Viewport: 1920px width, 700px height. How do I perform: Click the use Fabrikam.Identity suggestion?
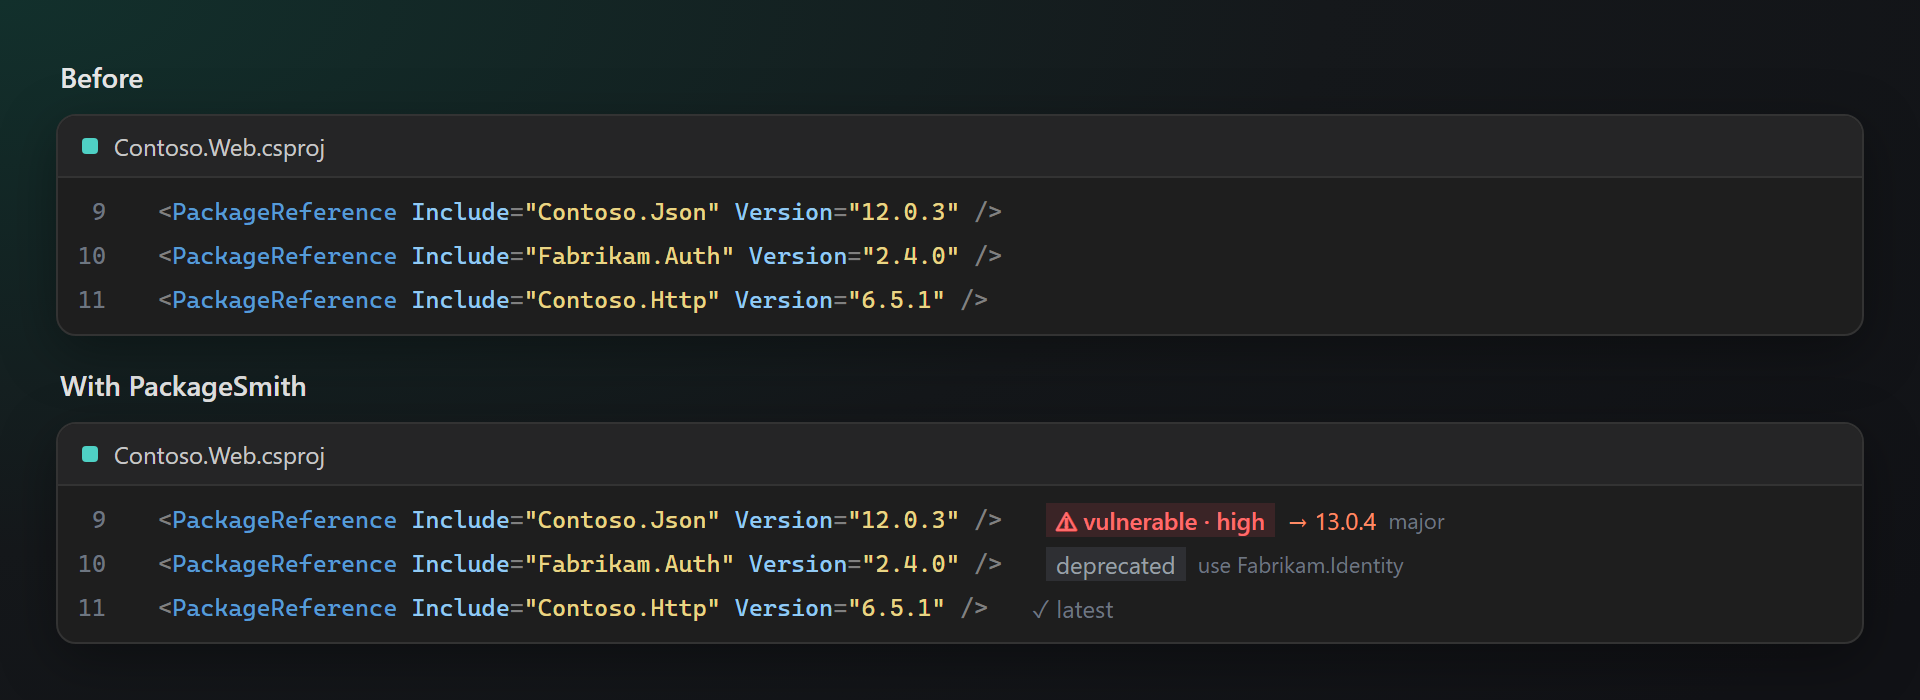(1300, 566)
